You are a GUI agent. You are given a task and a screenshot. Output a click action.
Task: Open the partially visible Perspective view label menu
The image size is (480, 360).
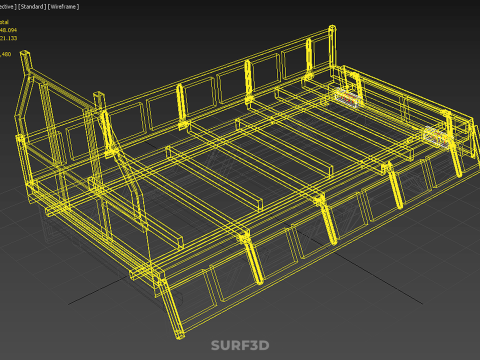click(x=8, y=7)
